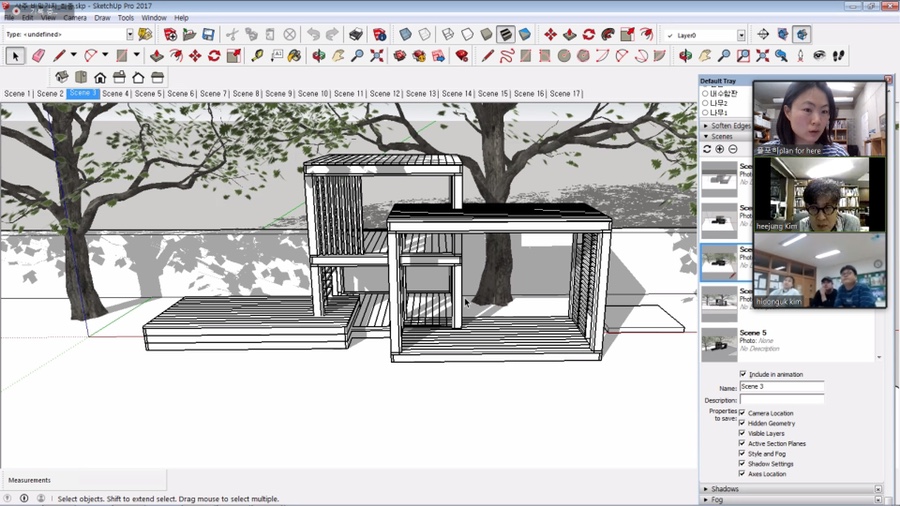This screenshot has height=506, width=900.
Task: Select the Scene 5 thumbnail in list
Action: 719,343
